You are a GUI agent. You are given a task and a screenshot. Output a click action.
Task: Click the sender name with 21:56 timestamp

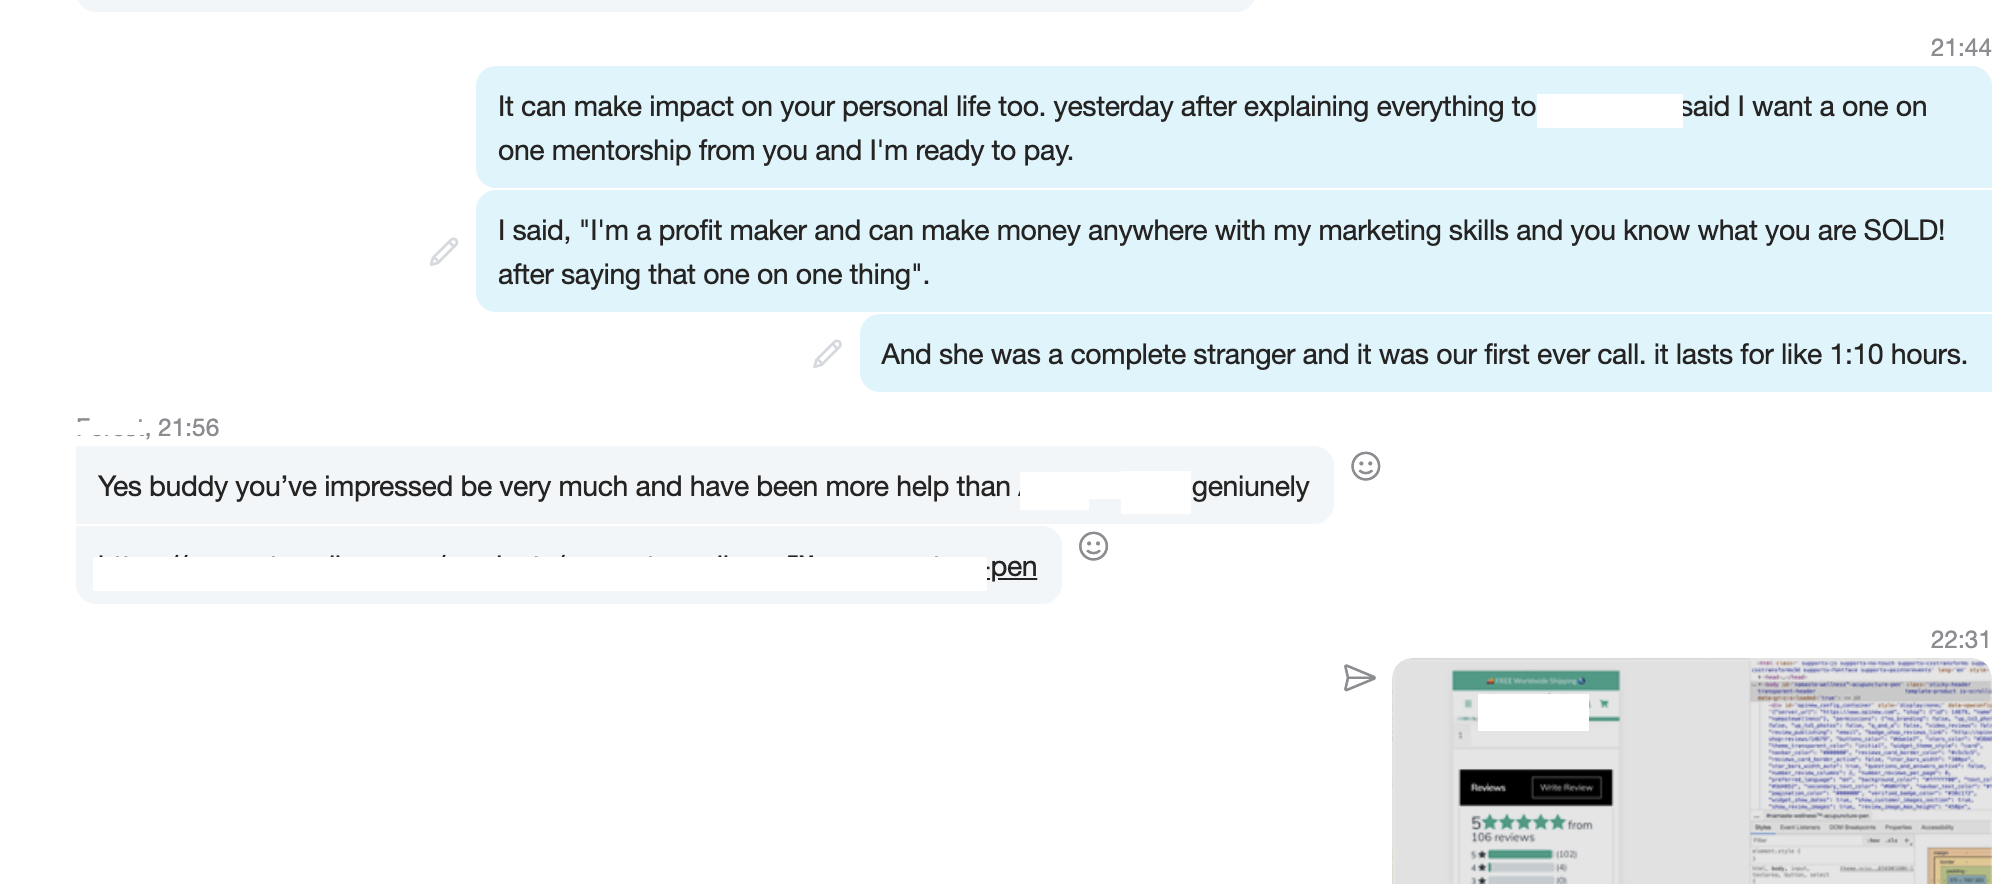click(148, 428)
